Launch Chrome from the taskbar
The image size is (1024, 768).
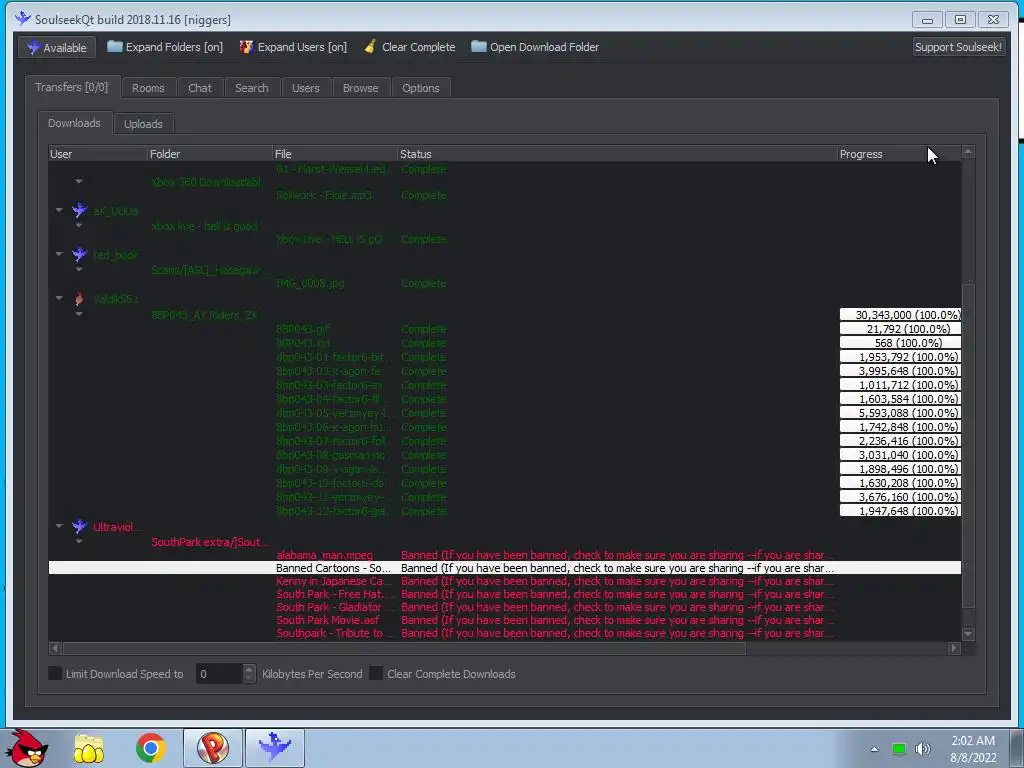pyautogui.click(x=151, y=748)
